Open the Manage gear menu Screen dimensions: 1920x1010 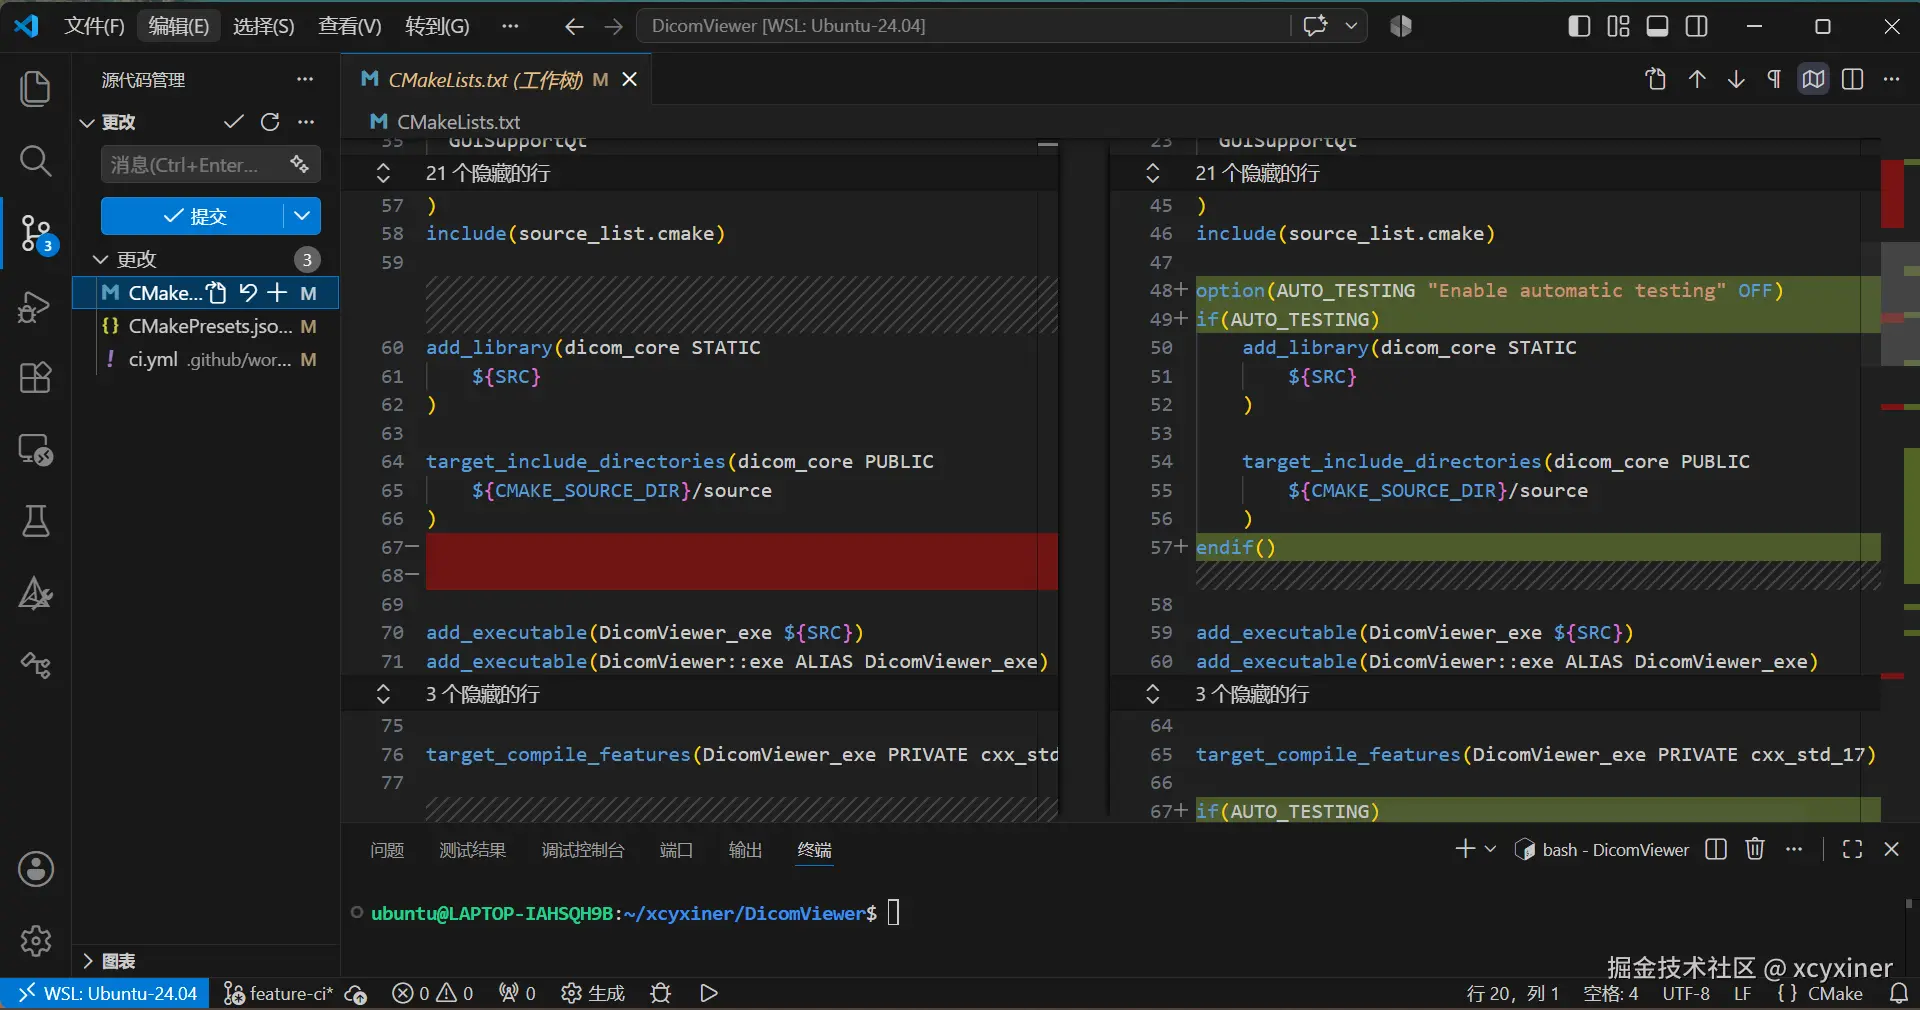click(x=36, y=941)
